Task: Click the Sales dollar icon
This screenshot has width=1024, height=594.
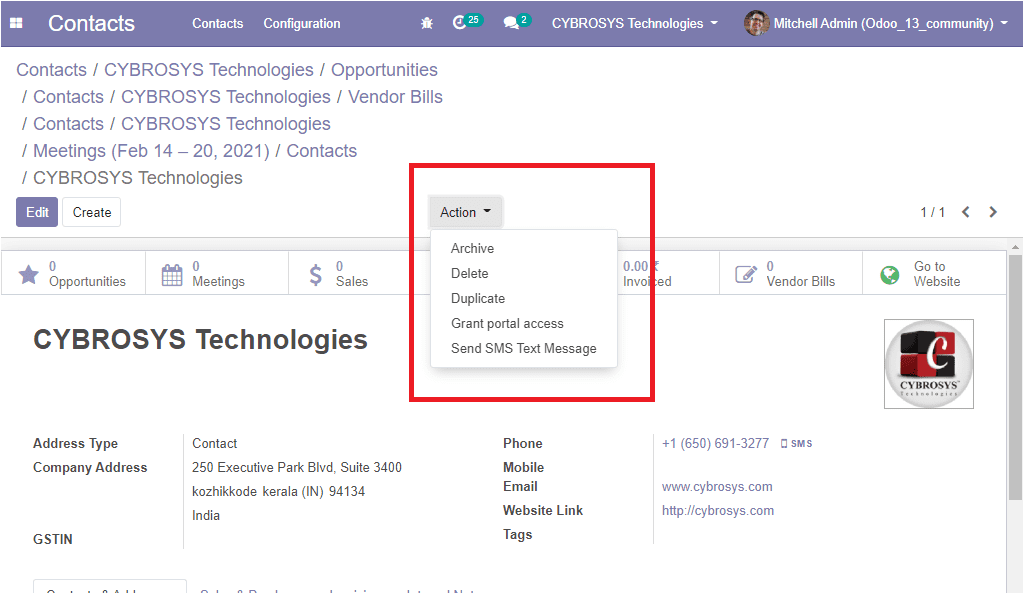Action: (315, 275)
